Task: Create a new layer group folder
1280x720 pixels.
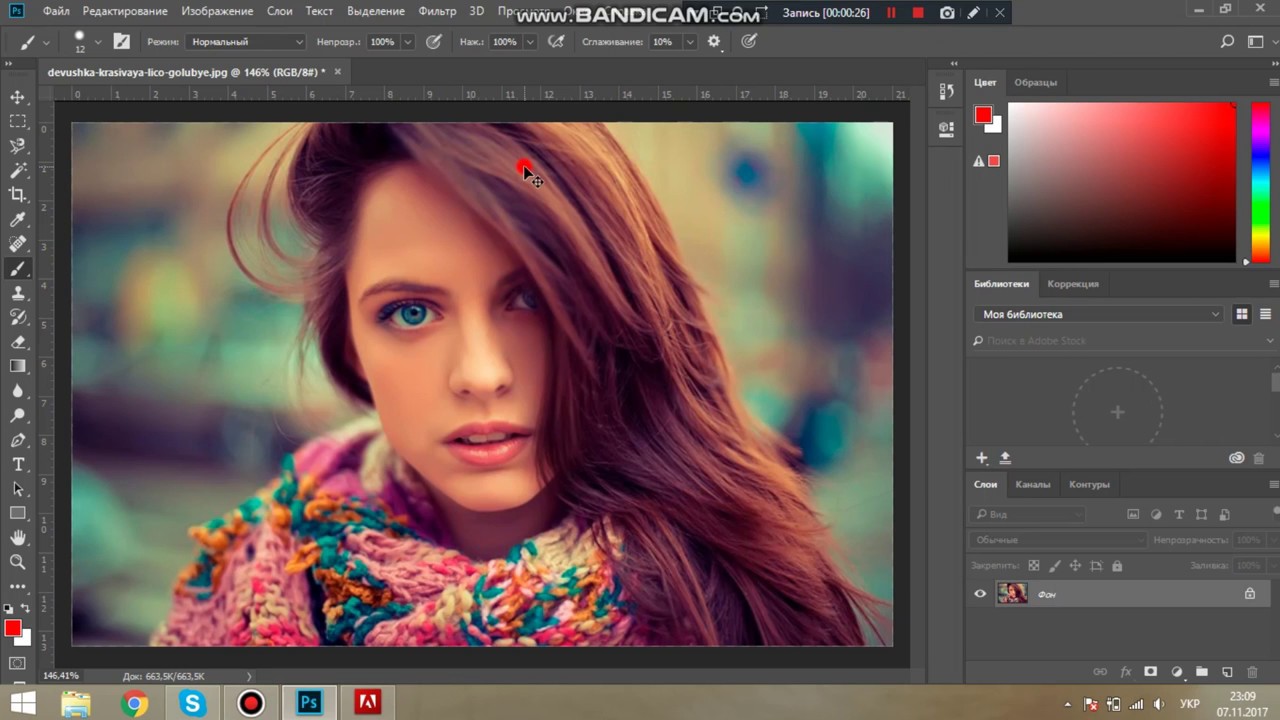Action: tap(1202, 672)
